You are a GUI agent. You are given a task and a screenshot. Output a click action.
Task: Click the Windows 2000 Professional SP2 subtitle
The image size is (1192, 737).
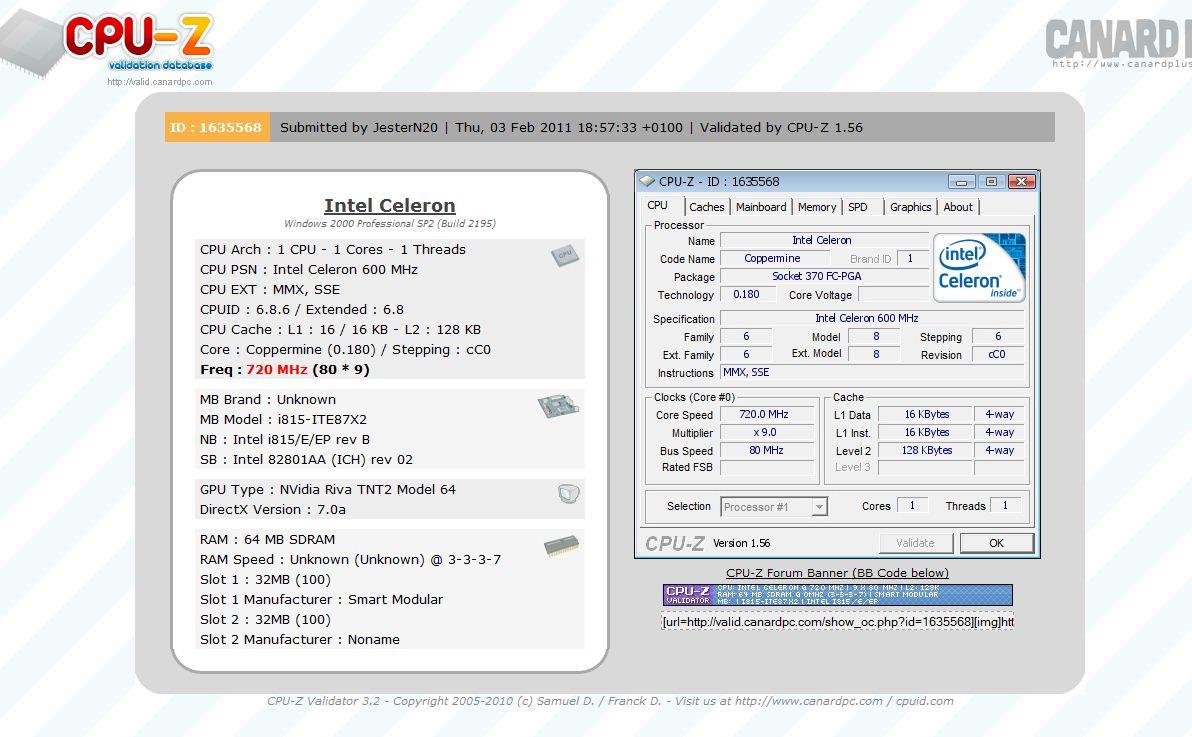coord(389,224)
